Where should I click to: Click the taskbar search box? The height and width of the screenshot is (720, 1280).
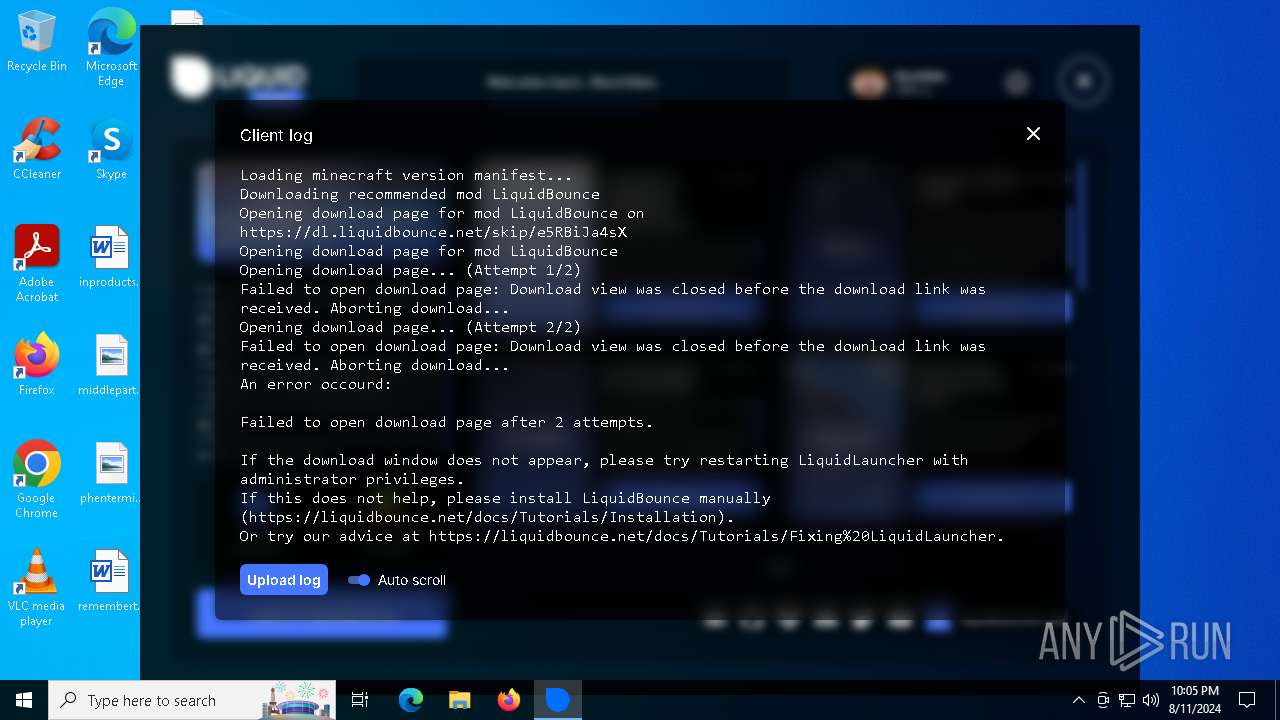point(194,700)
